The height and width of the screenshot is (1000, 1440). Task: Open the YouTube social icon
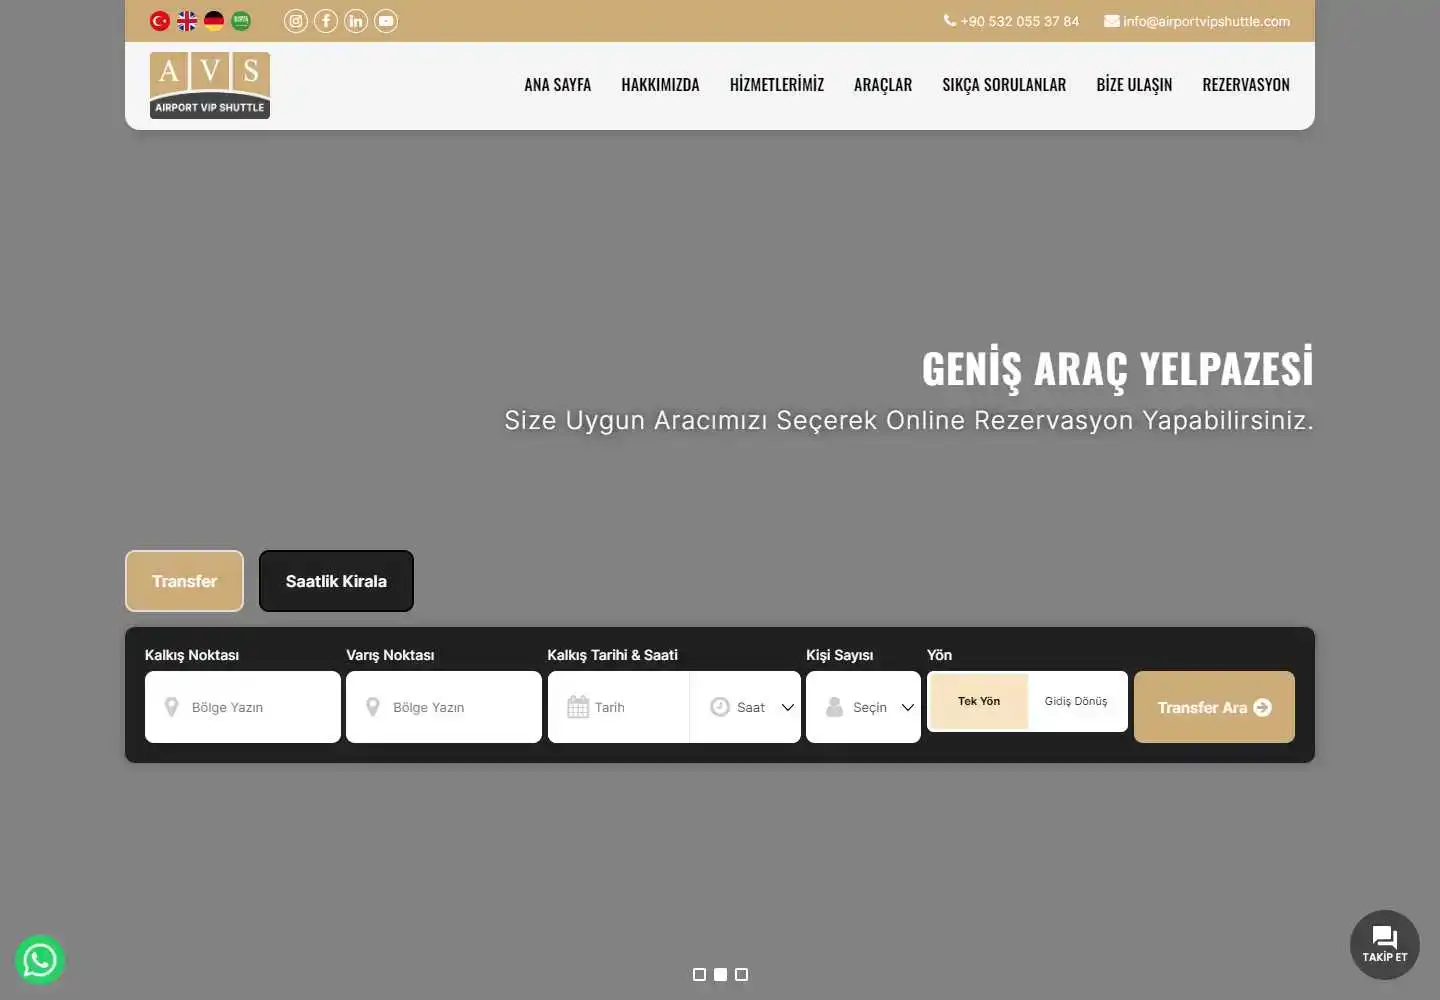(x=386, y=20)
